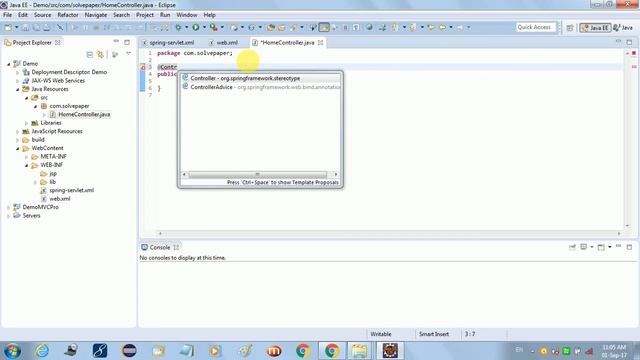Click the New file toolbar icon
The width and height of the screenshot is (640, 360).
8,27
